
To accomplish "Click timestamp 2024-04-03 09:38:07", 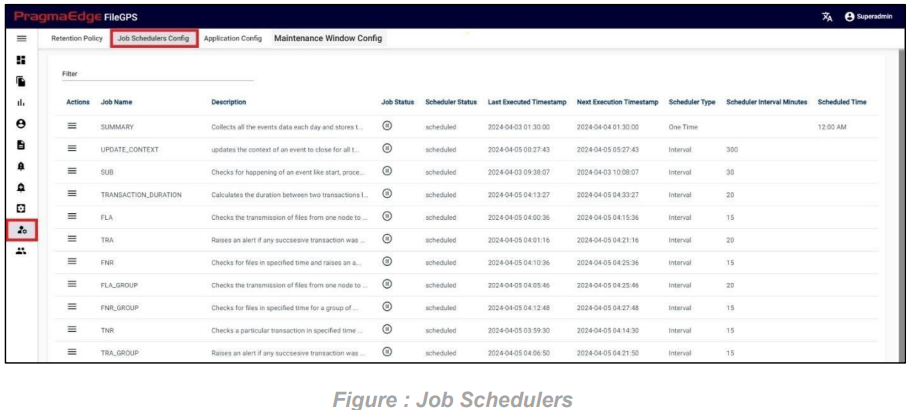I will tap(518, 172).
